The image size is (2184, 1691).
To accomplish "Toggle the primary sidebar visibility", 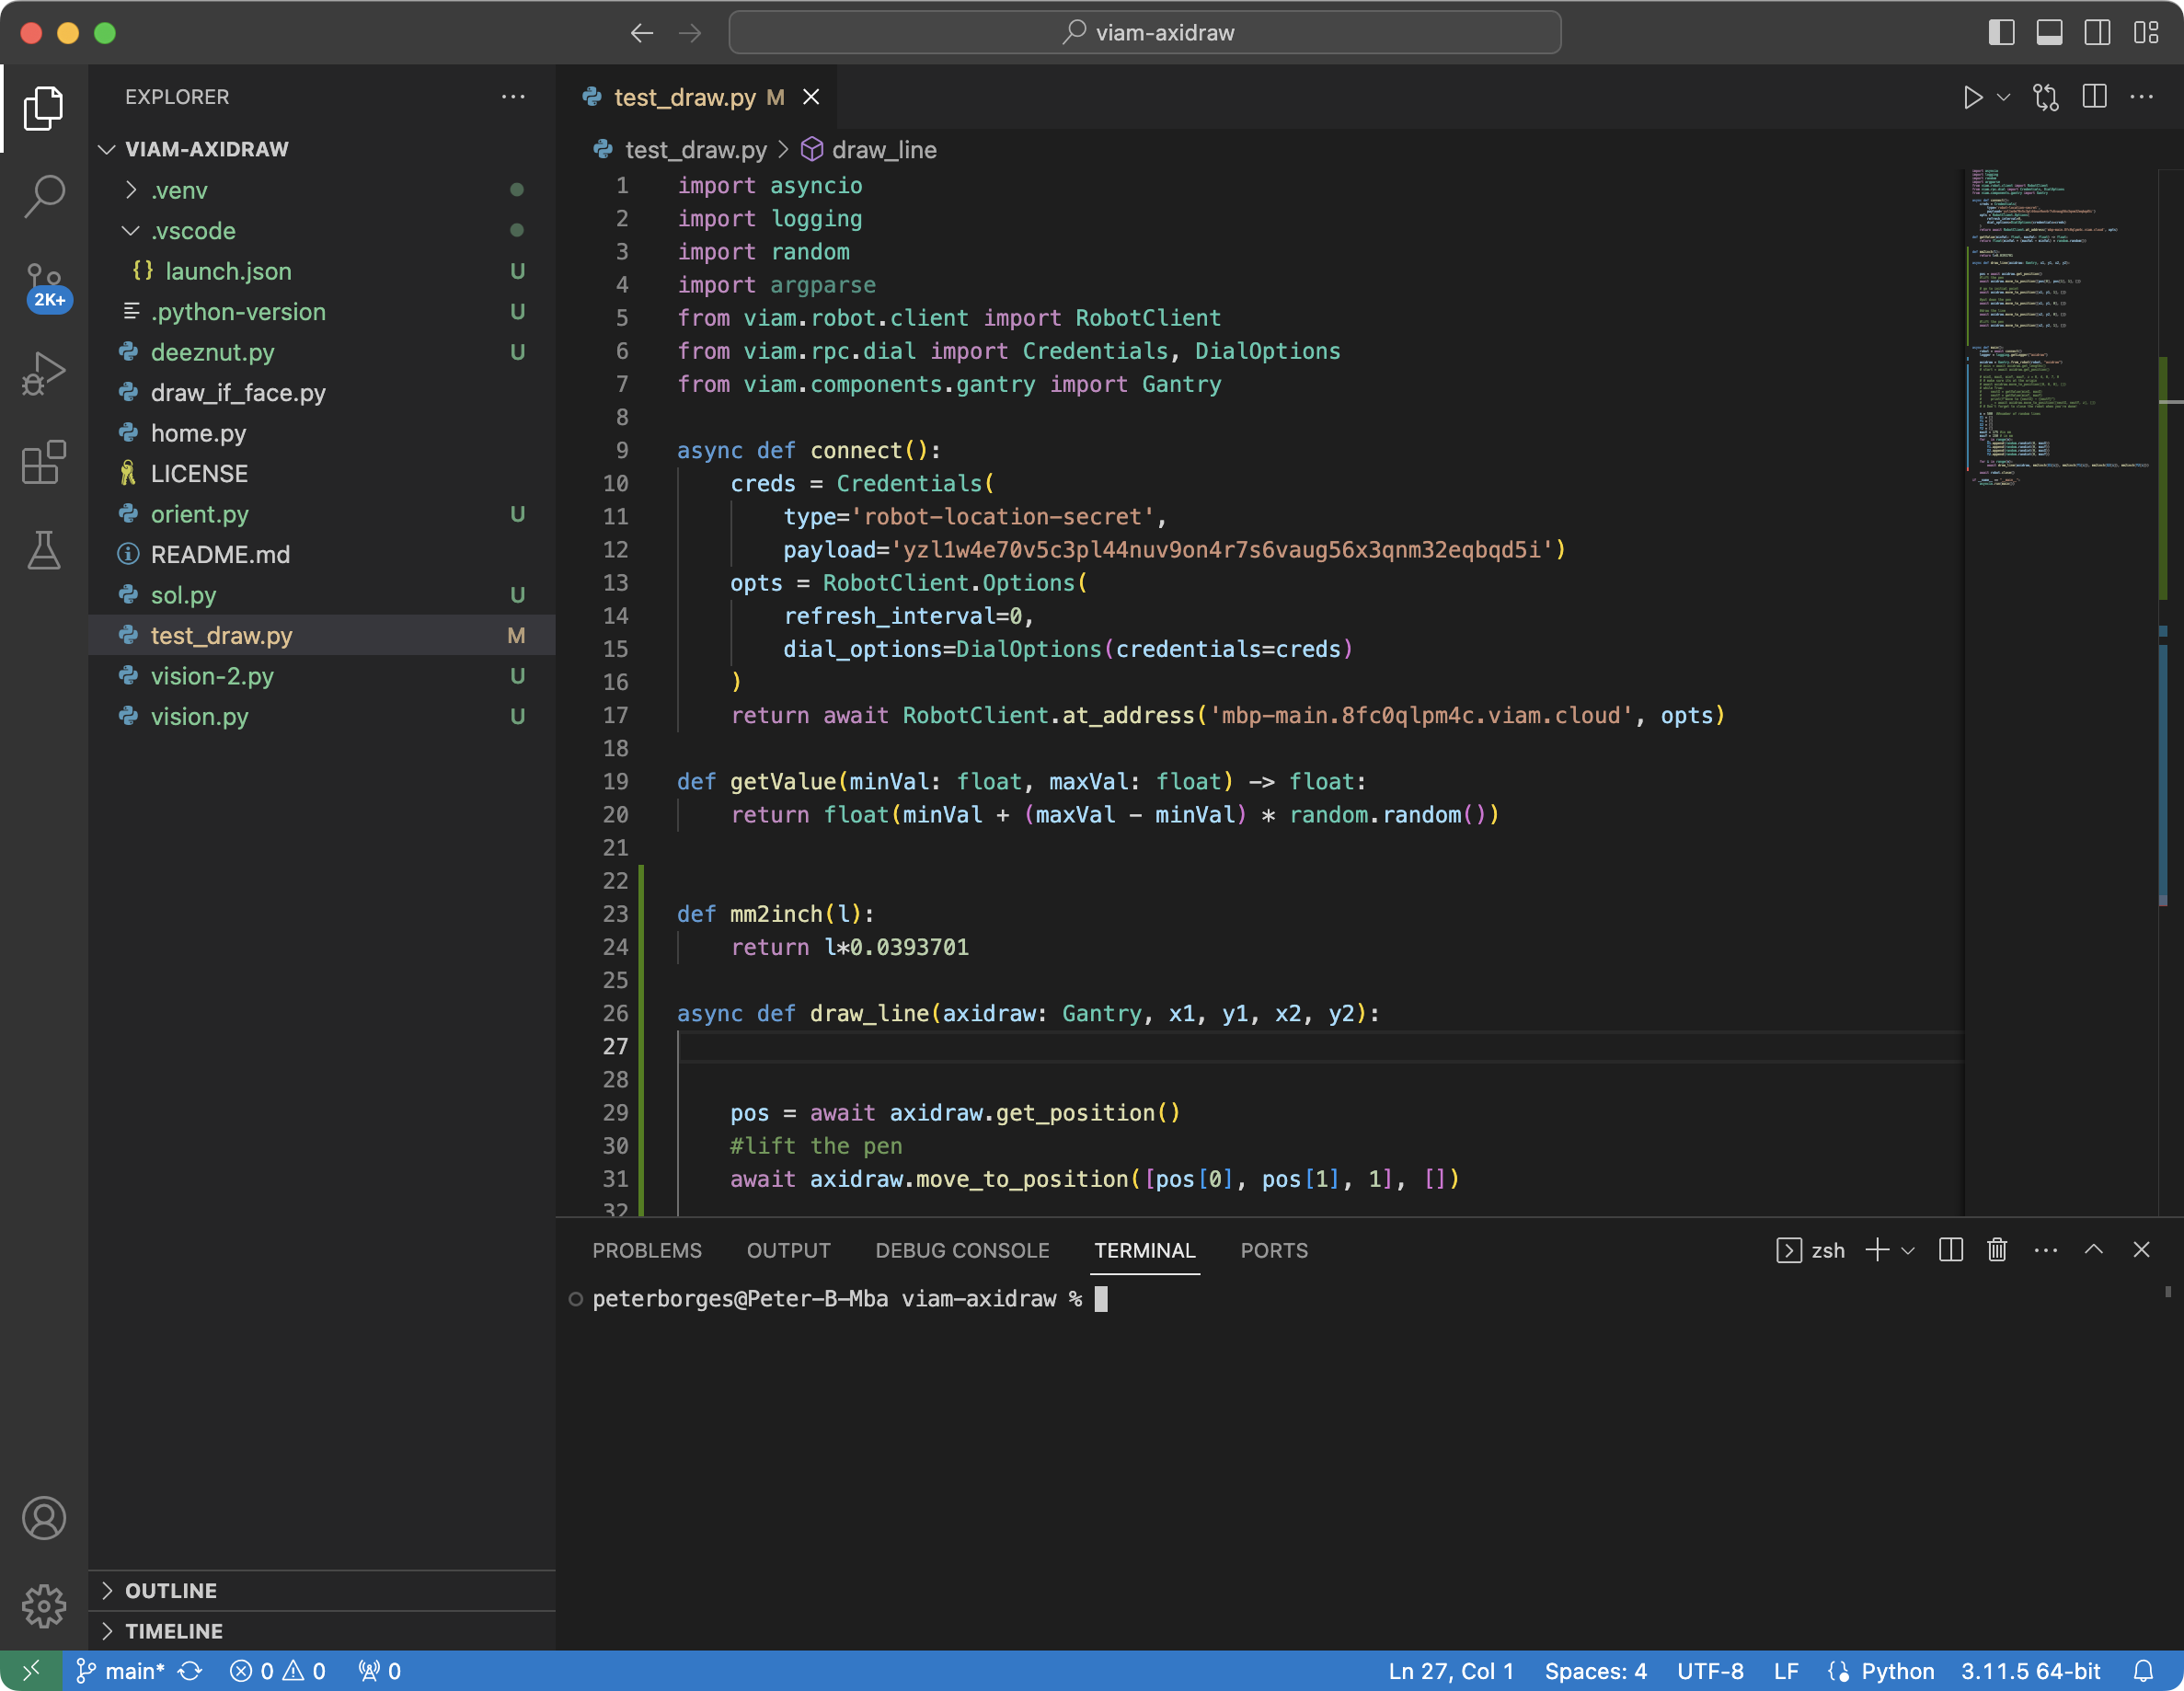I will [x=2001, y=32].
